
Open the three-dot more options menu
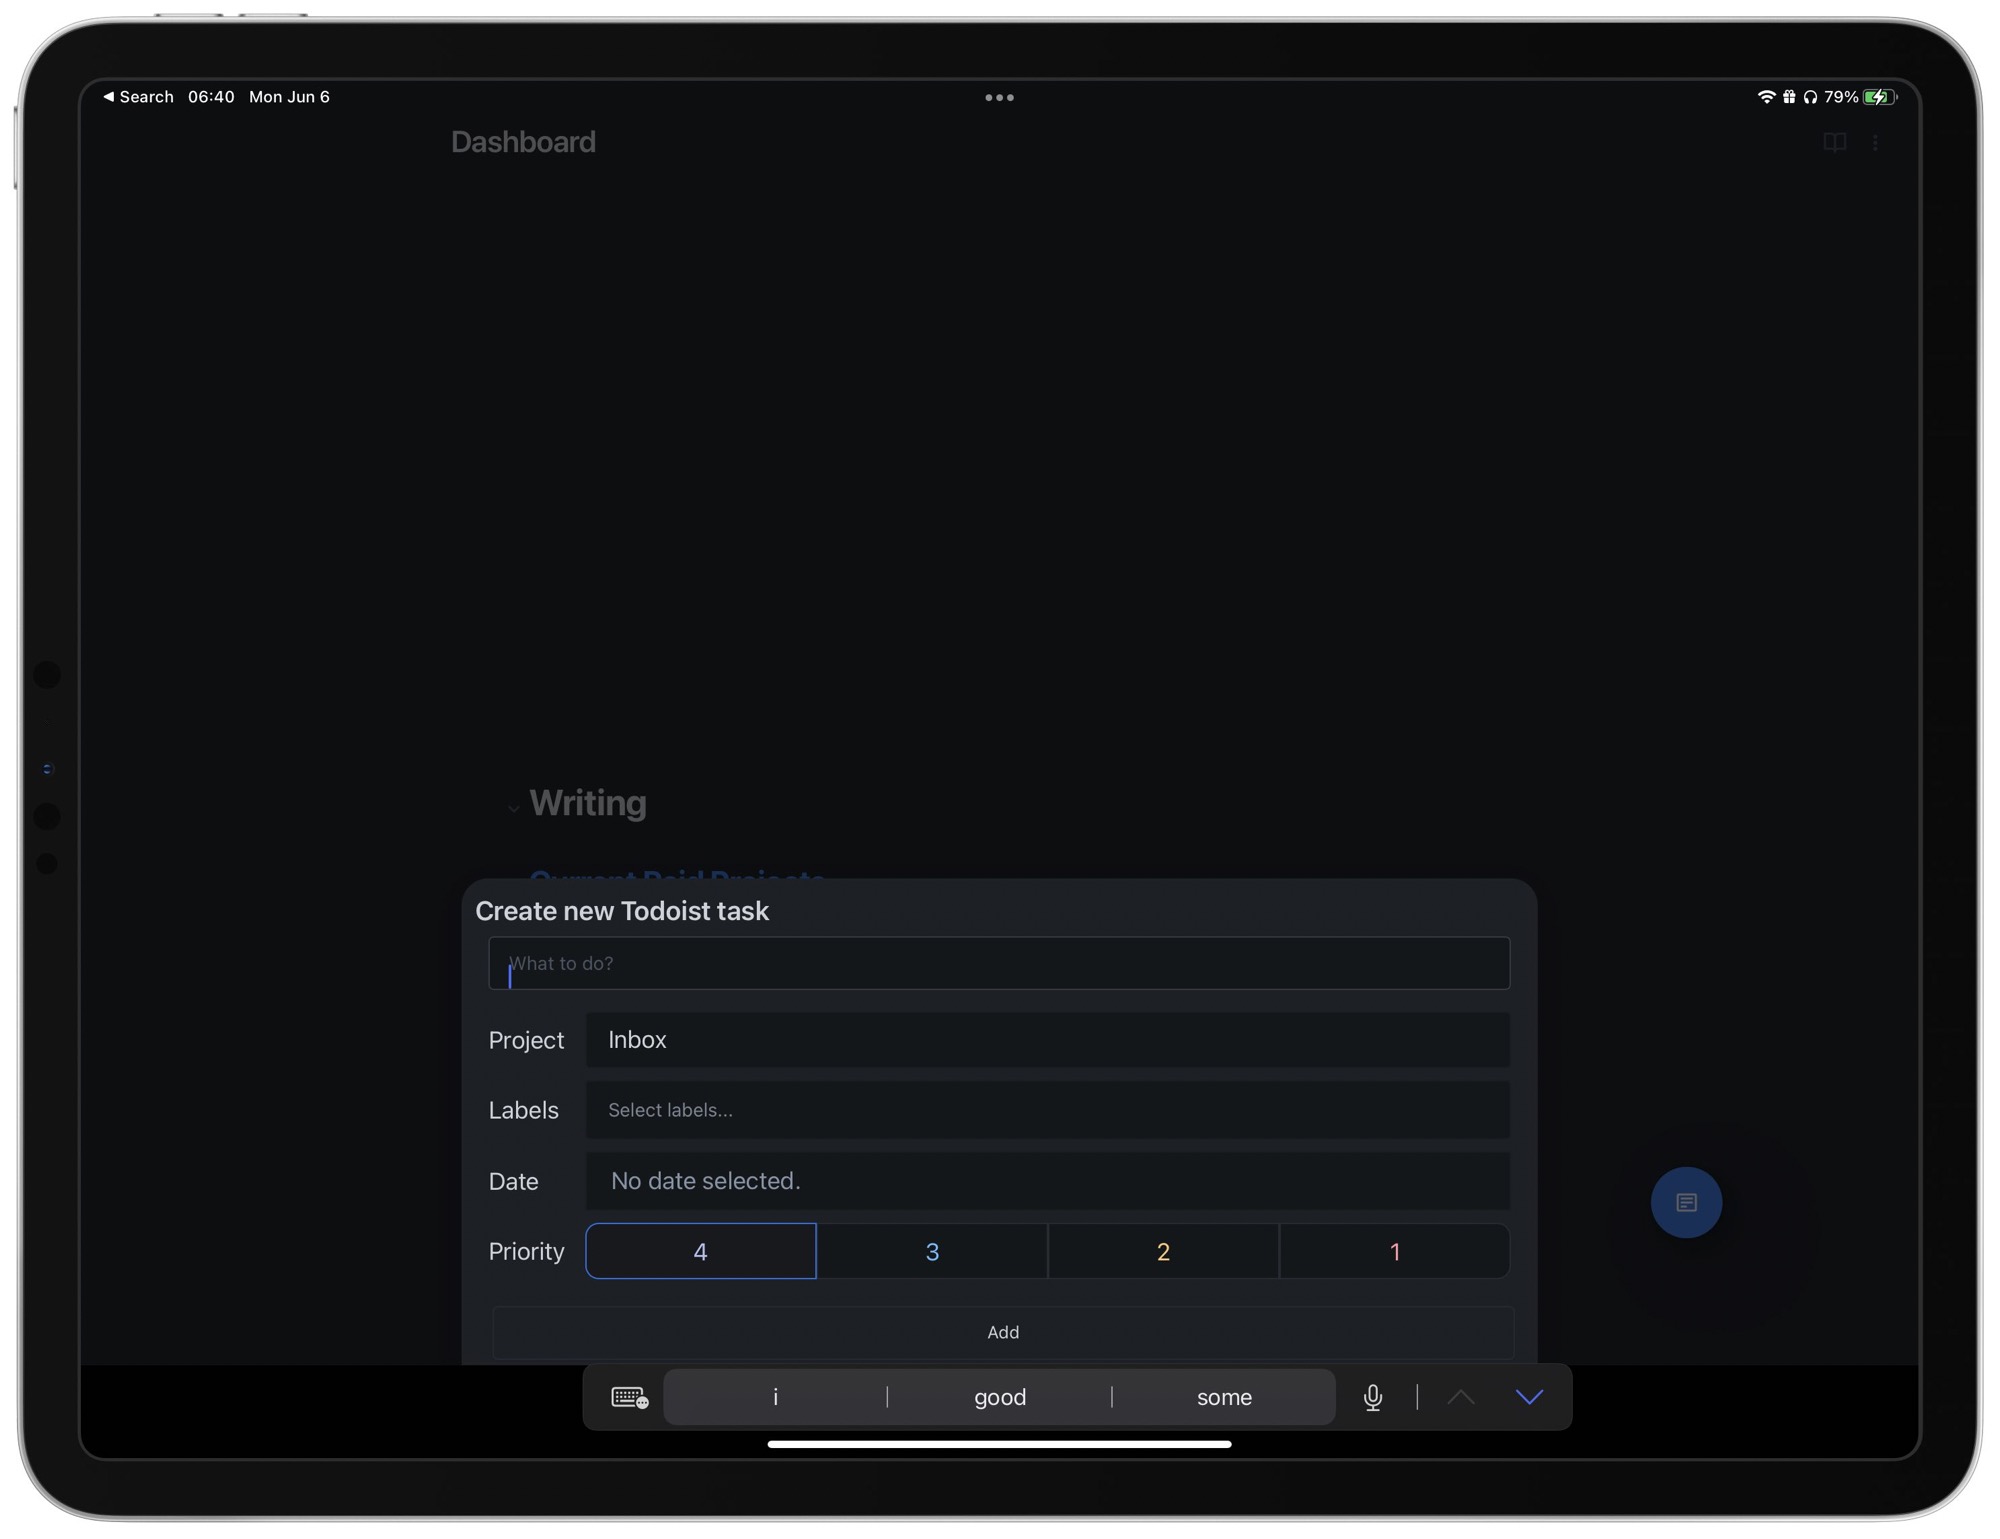pyautogui.click(x=1876, y=142)
